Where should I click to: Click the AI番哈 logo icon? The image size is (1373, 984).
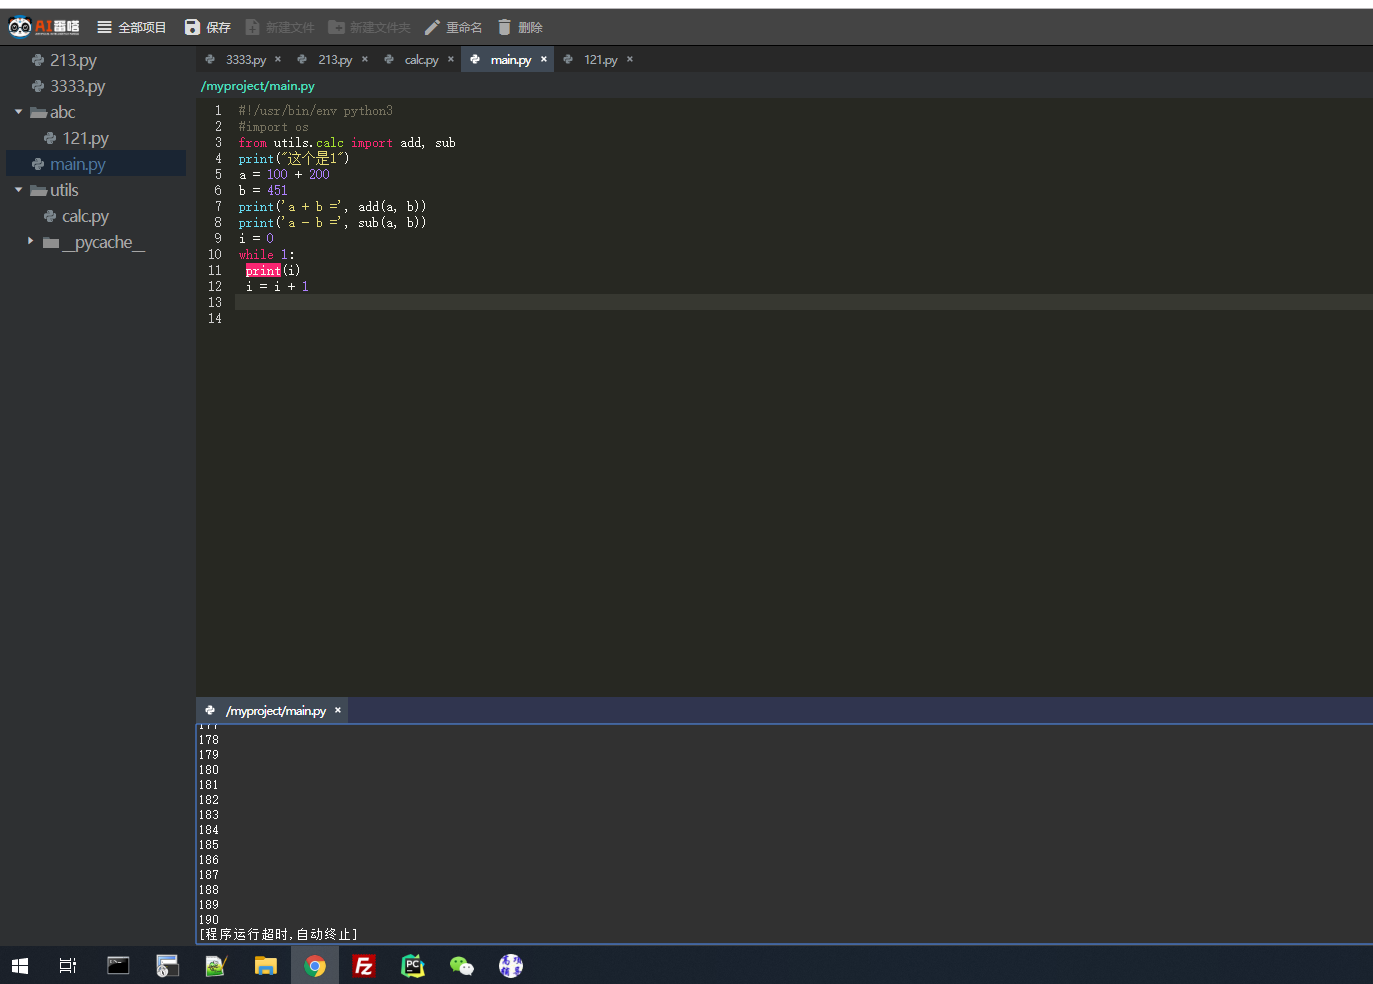click(x=18, y=26)
